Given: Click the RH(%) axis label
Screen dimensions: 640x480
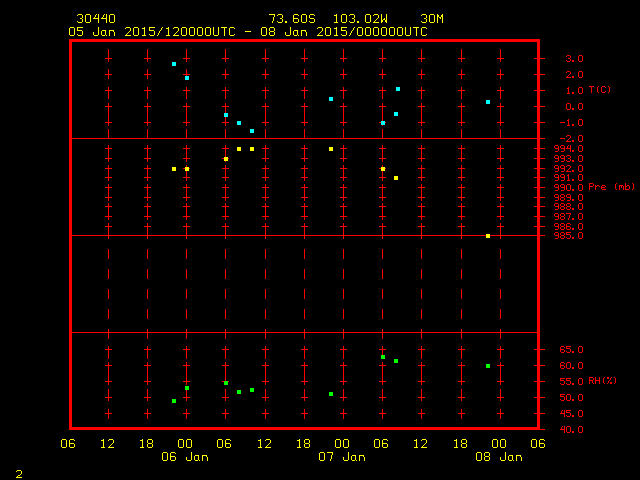Looking at the screenshot, I should [602, 381].
